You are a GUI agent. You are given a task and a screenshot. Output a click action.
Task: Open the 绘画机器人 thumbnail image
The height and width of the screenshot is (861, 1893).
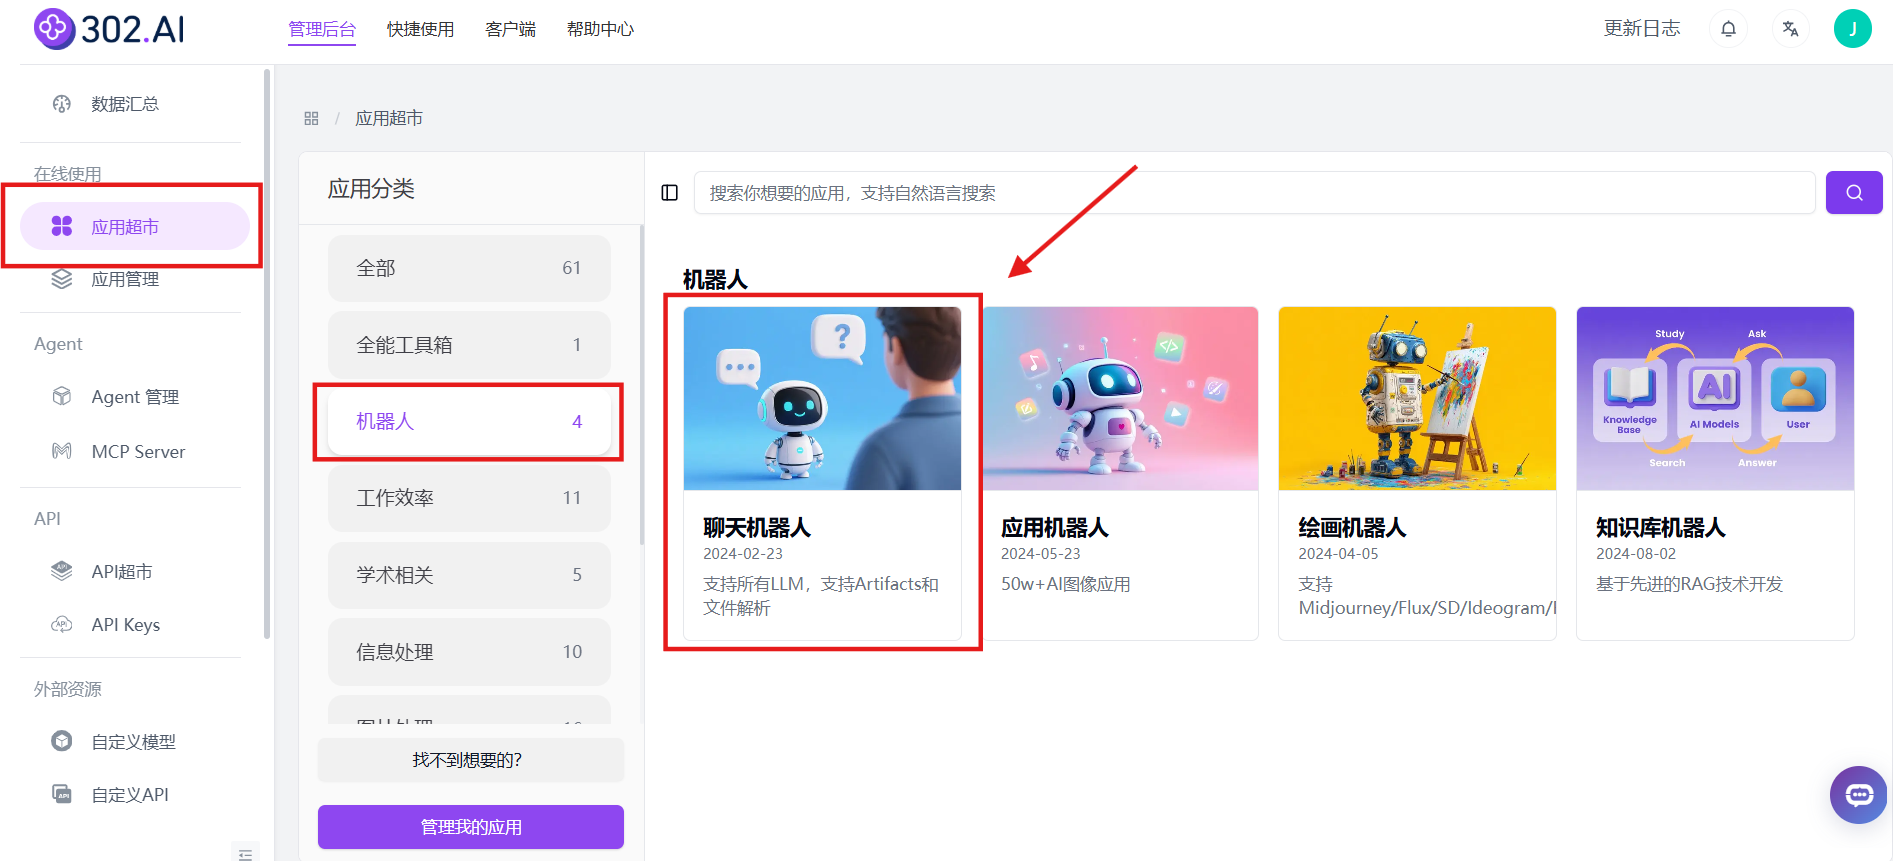1417,398
